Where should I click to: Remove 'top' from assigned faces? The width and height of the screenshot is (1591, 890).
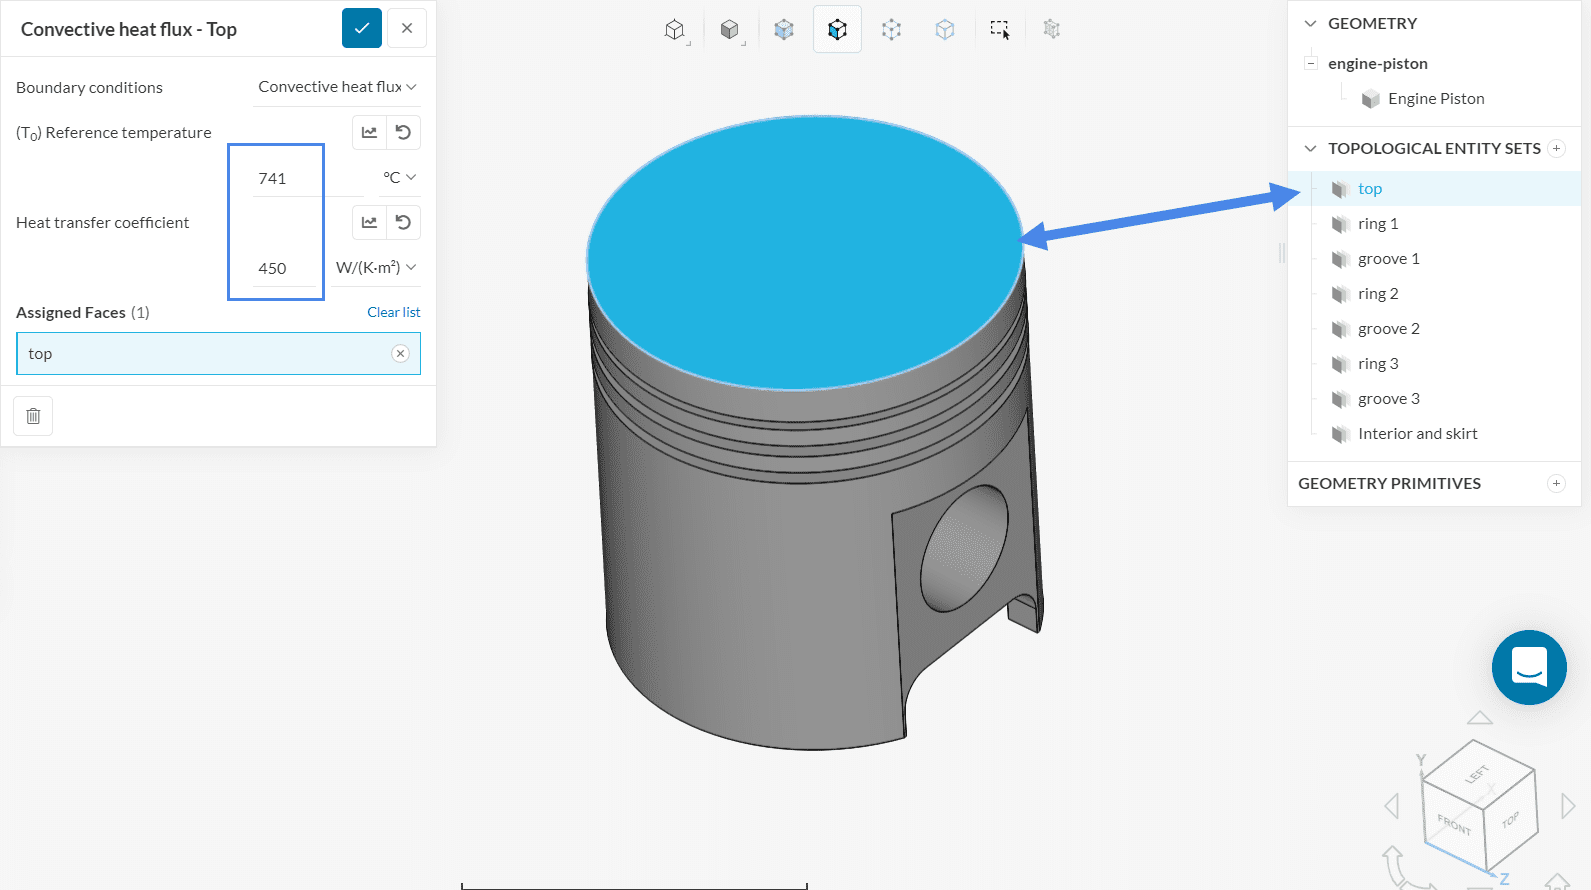tap(400, 353)
